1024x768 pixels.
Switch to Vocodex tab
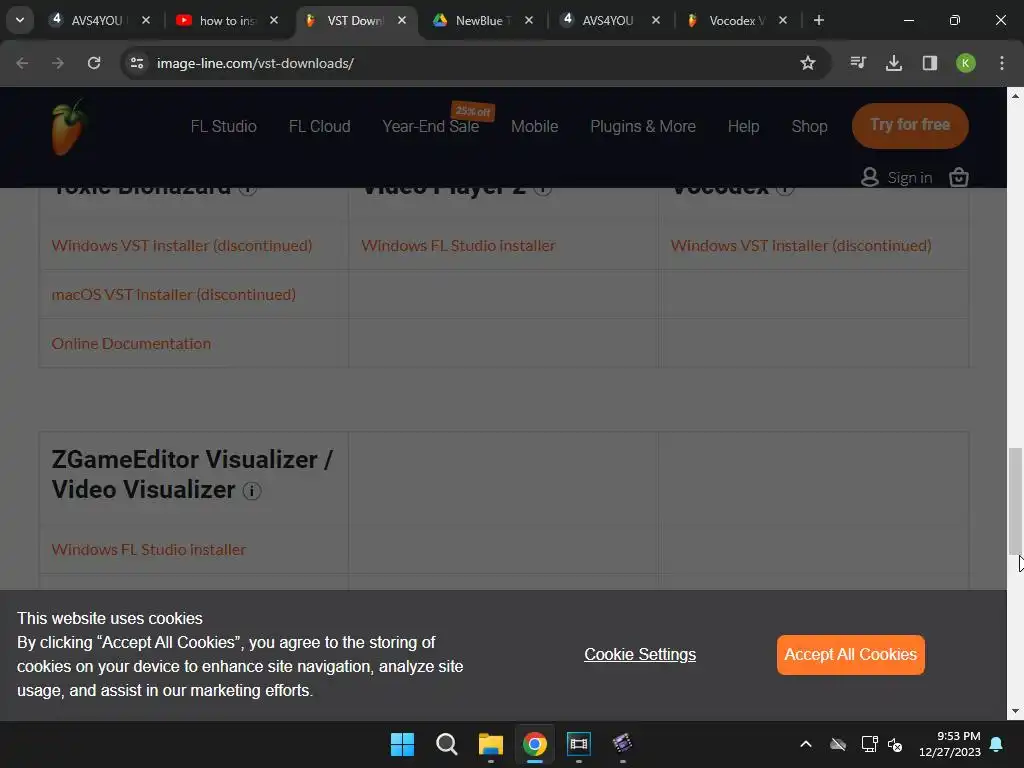click(737, 20)
